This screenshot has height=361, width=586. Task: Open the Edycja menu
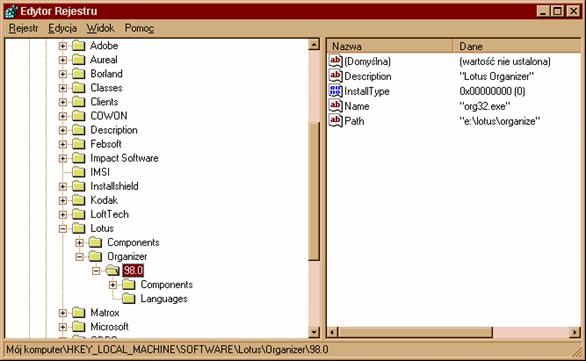tap(62, 28)
